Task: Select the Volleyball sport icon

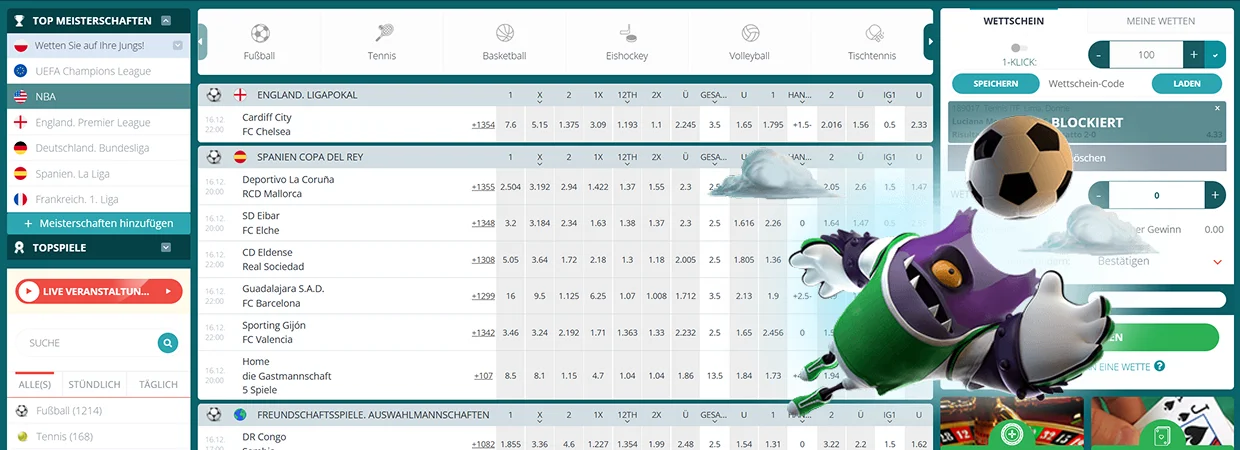Action: pos(750,33)
